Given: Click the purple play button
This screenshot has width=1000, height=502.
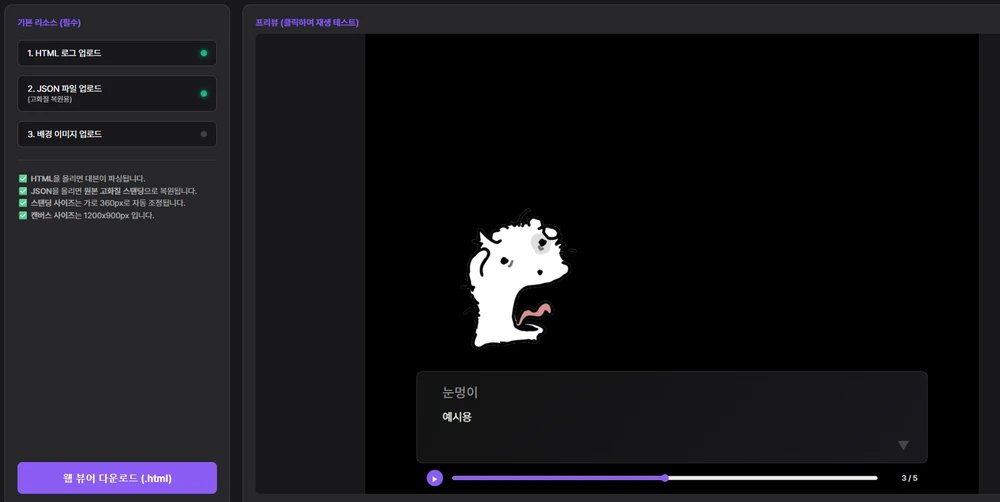Looking at the screenshot, I should coord(434,478).
